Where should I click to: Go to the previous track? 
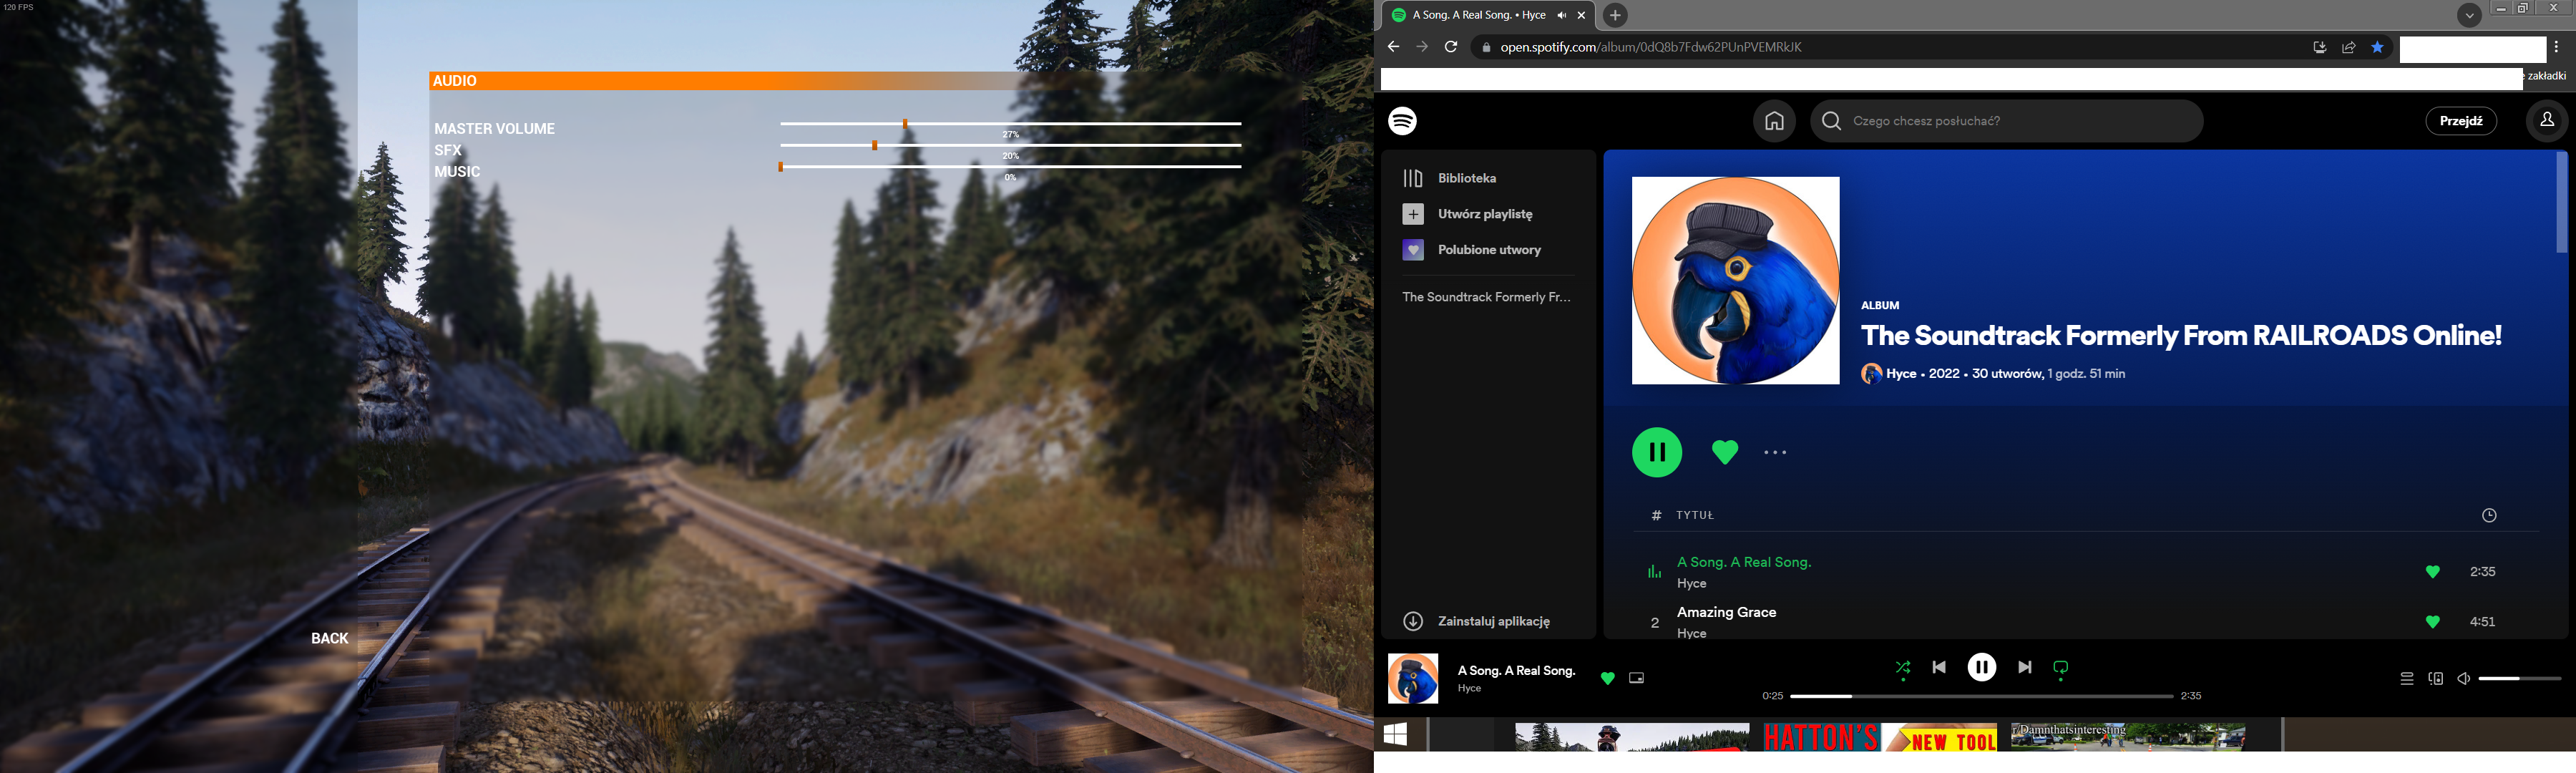tap(1939, 667)
